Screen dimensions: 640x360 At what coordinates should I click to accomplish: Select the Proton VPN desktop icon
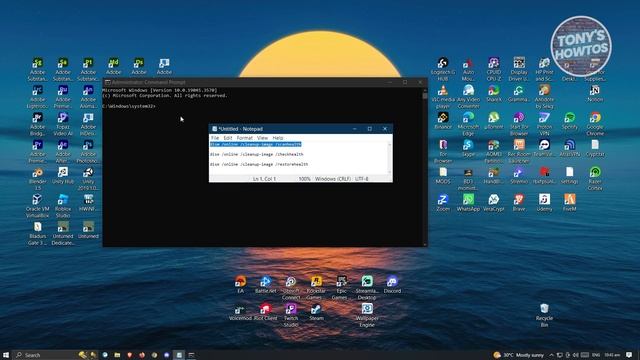click(544, 124)
